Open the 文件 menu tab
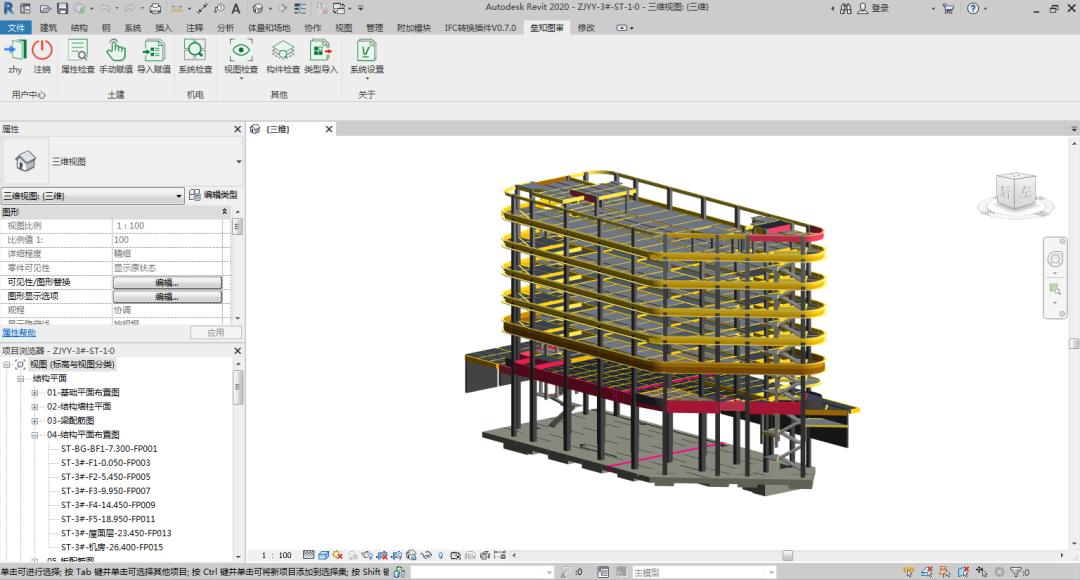 tap(16, 28)
